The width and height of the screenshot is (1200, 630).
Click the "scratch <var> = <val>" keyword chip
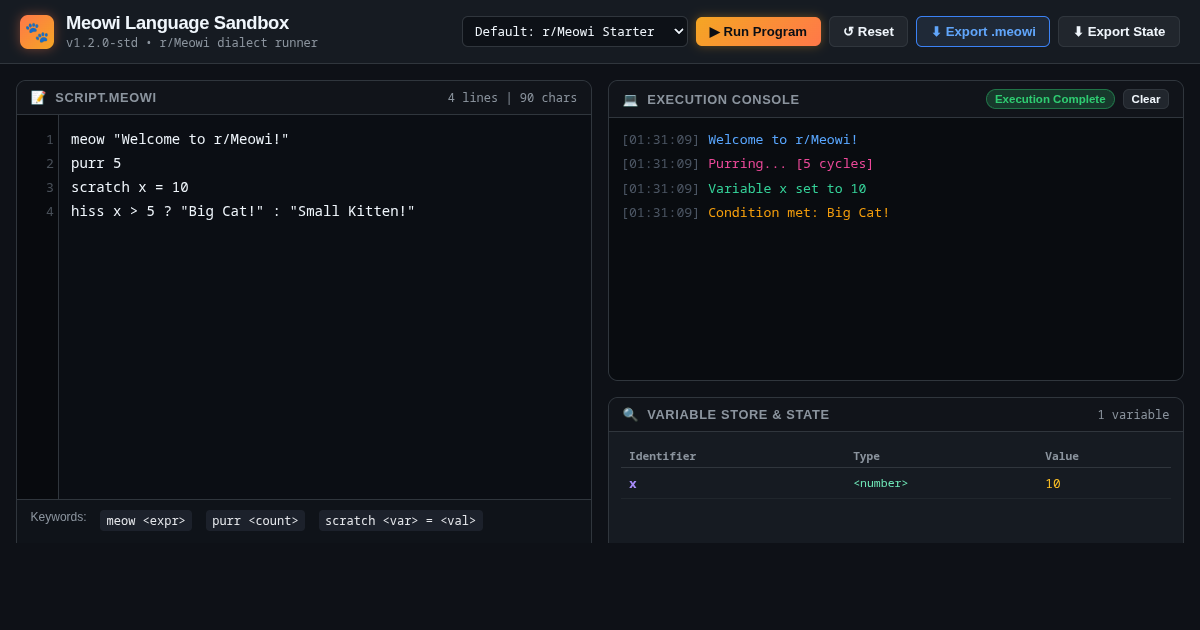pos(401,520)
